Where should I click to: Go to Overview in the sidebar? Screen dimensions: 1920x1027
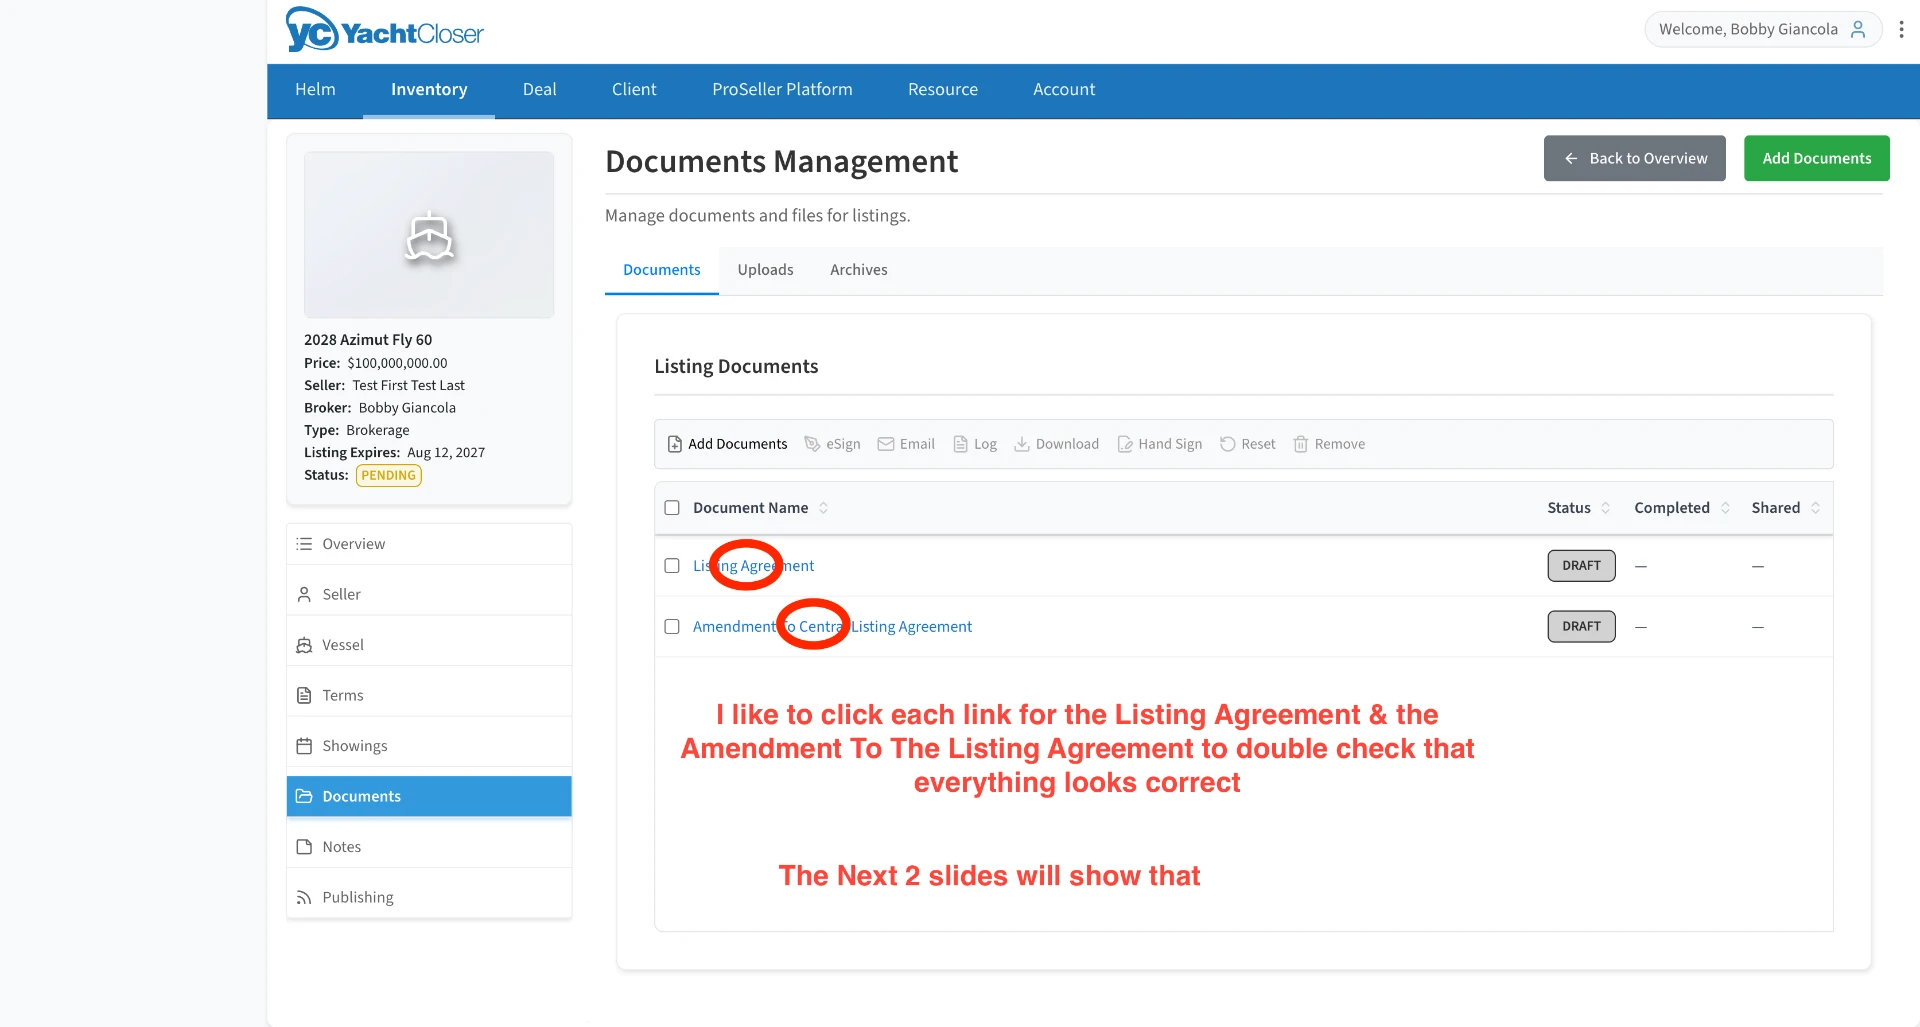click(x=429, y=544)
